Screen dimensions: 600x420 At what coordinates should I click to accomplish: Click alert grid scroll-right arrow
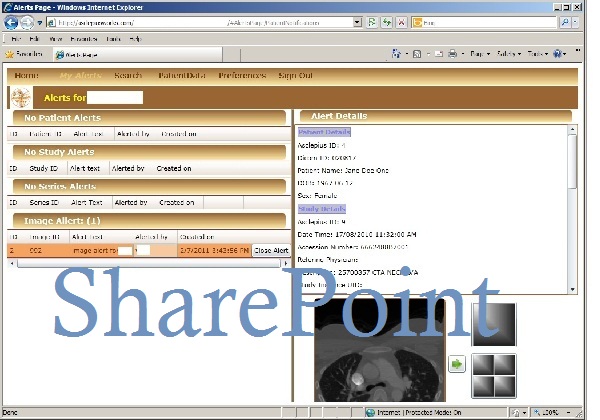(x=286, y=263)
